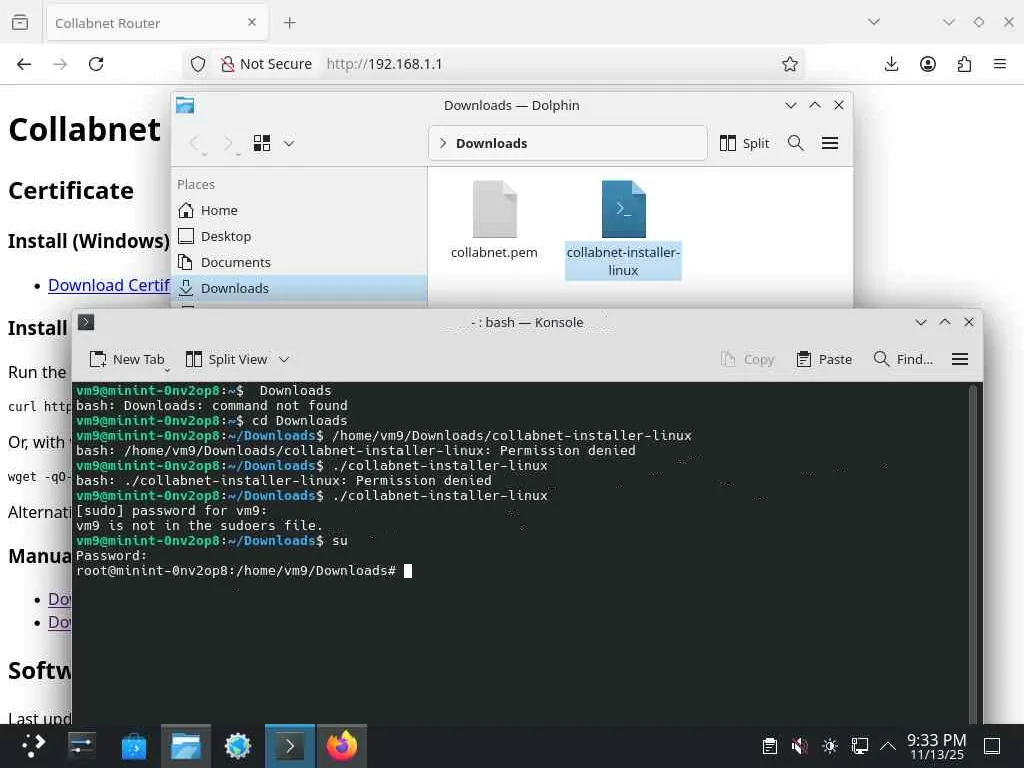The height and width of the screenshot is (768, 1024).
Task: Open the globe browser icon in taskbar
Action: pos(238,746)
